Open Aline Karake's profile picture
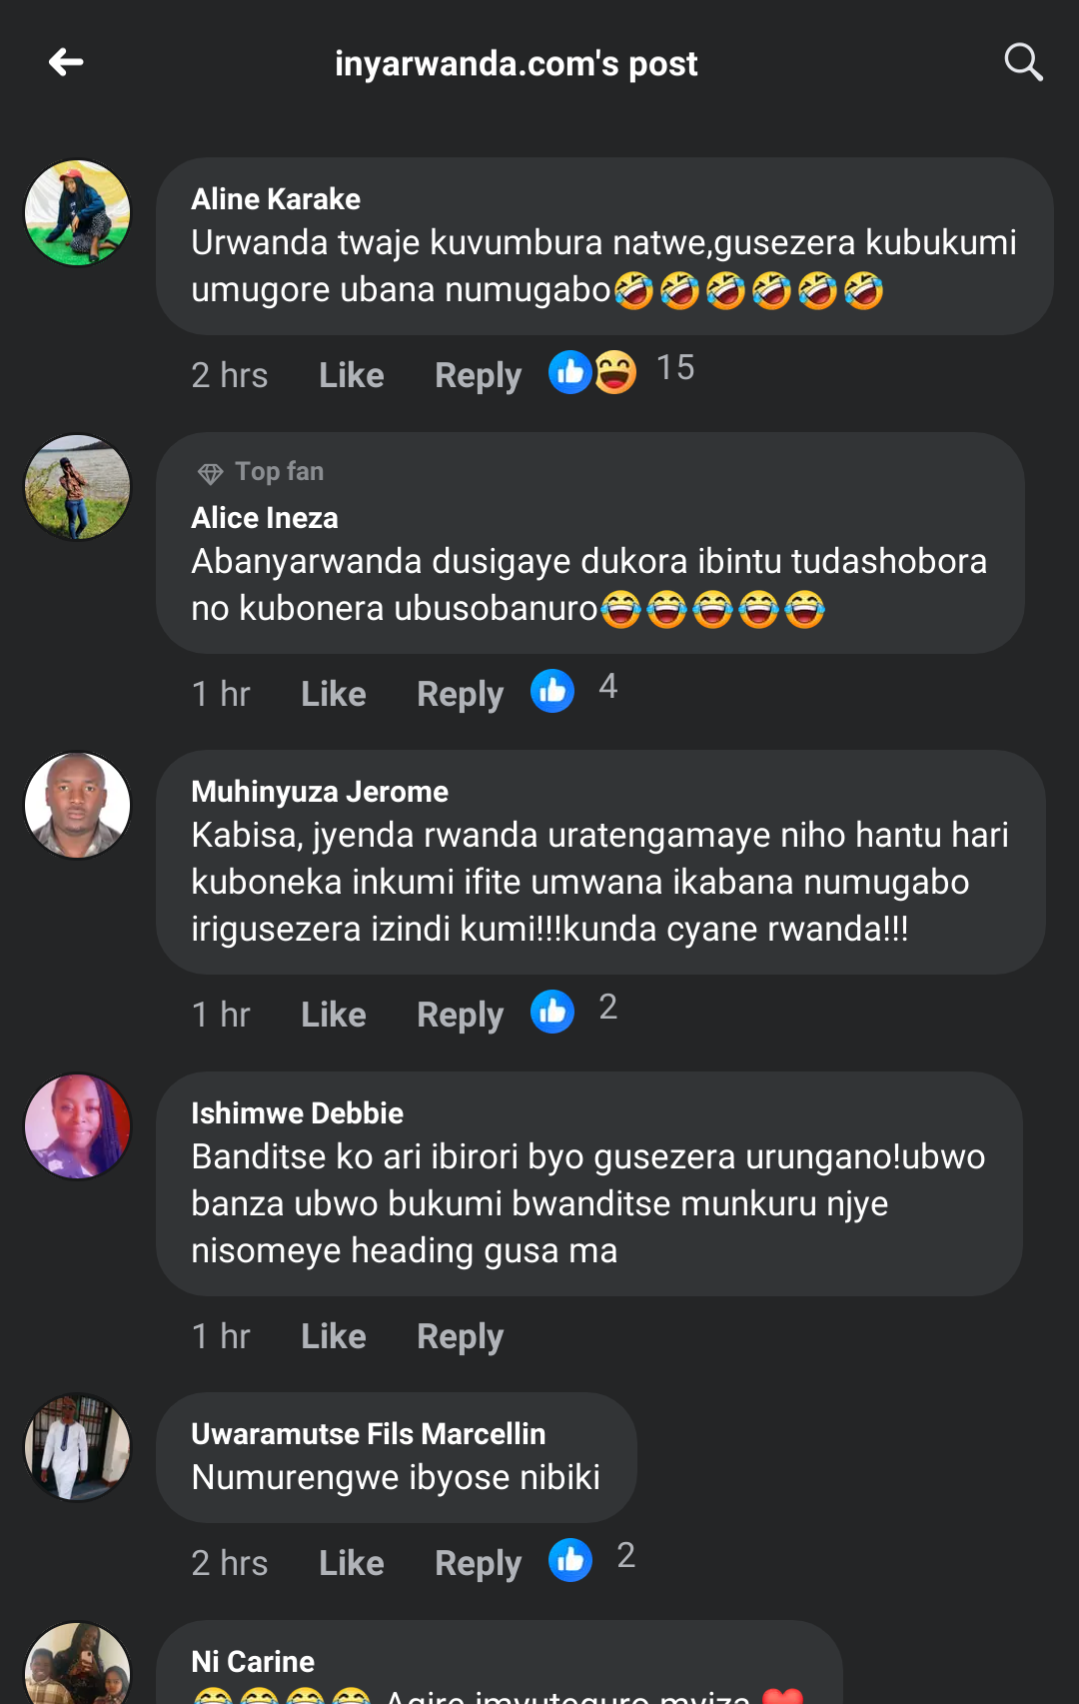Image resolution: width=1079 pixels, height=1704 pixels. tap(78, 213)
